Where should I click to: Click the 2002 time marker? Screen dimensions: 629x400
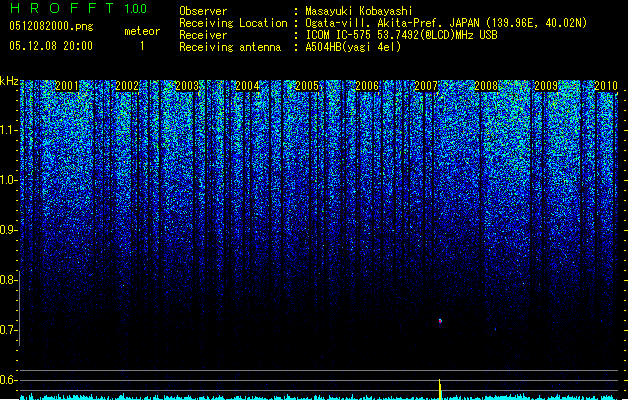click(127, 86)
